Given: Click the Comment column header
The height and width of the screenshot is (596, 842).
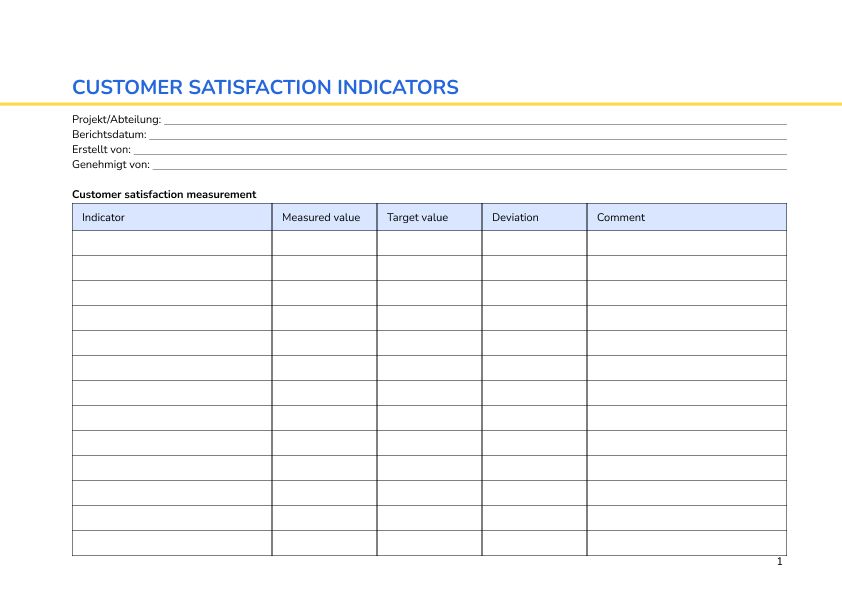Looking at the screenshot, I should pyautogui.click(x=621, y=217).
